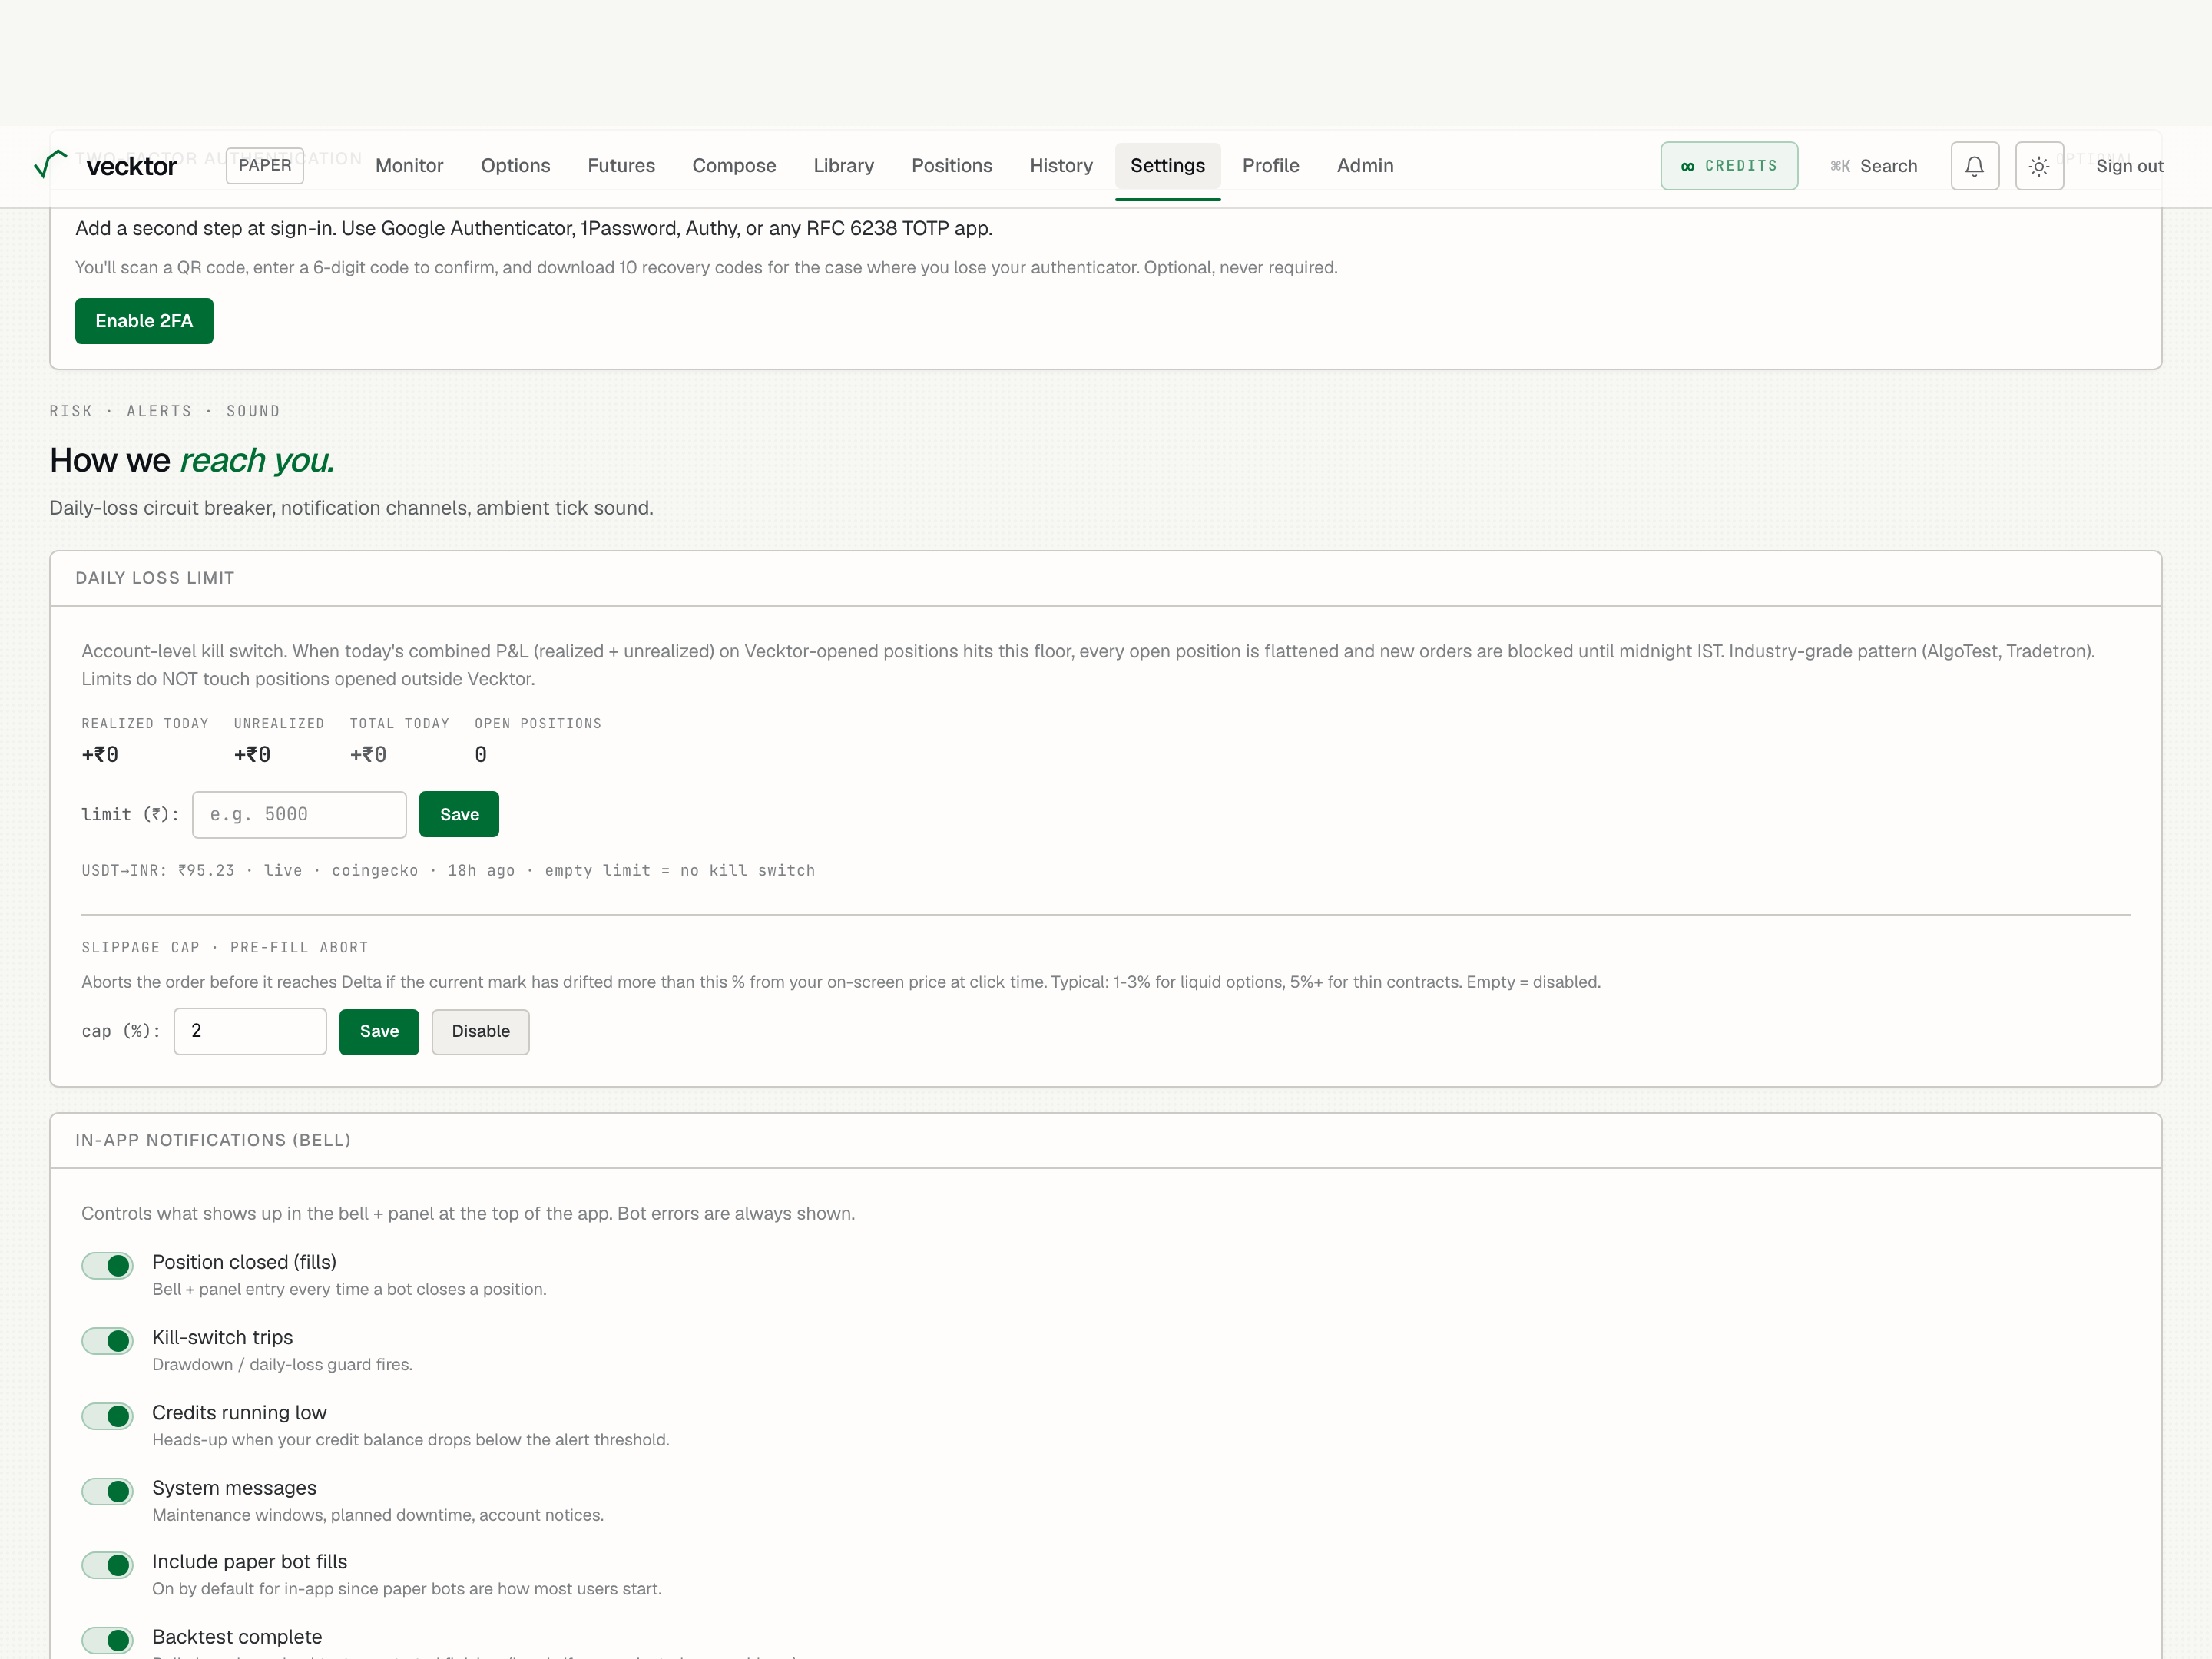Click the PAPER mode badge
This screenshot has height=1659, width=2212.
pos(265,165)
